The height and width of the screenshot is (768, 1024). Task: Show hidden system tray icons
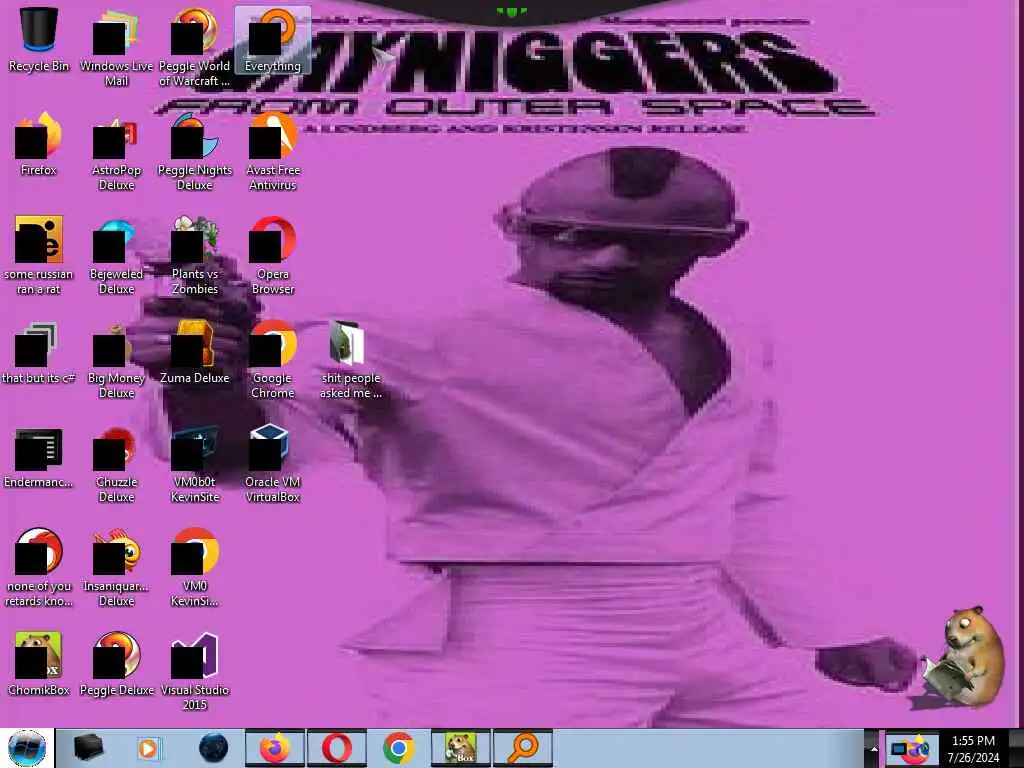(874, 748)
